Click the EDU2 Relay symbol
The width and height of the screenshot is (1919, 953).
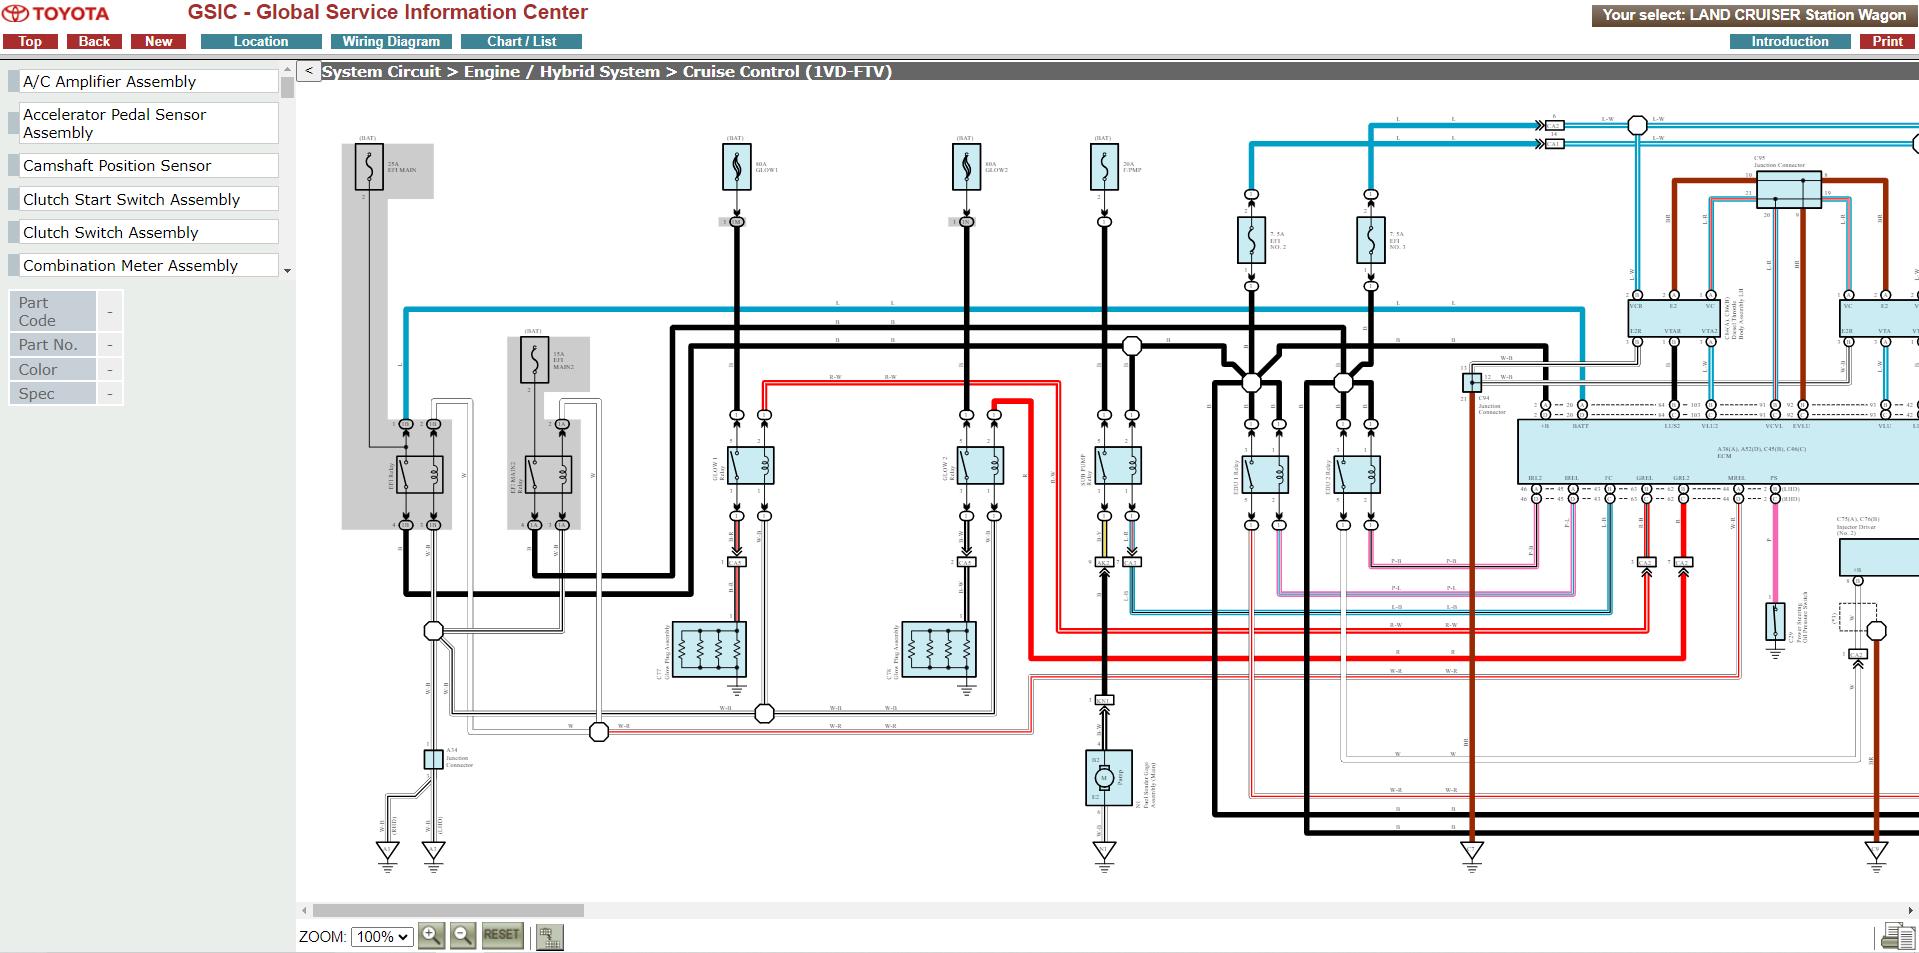tap(1357, 475)
